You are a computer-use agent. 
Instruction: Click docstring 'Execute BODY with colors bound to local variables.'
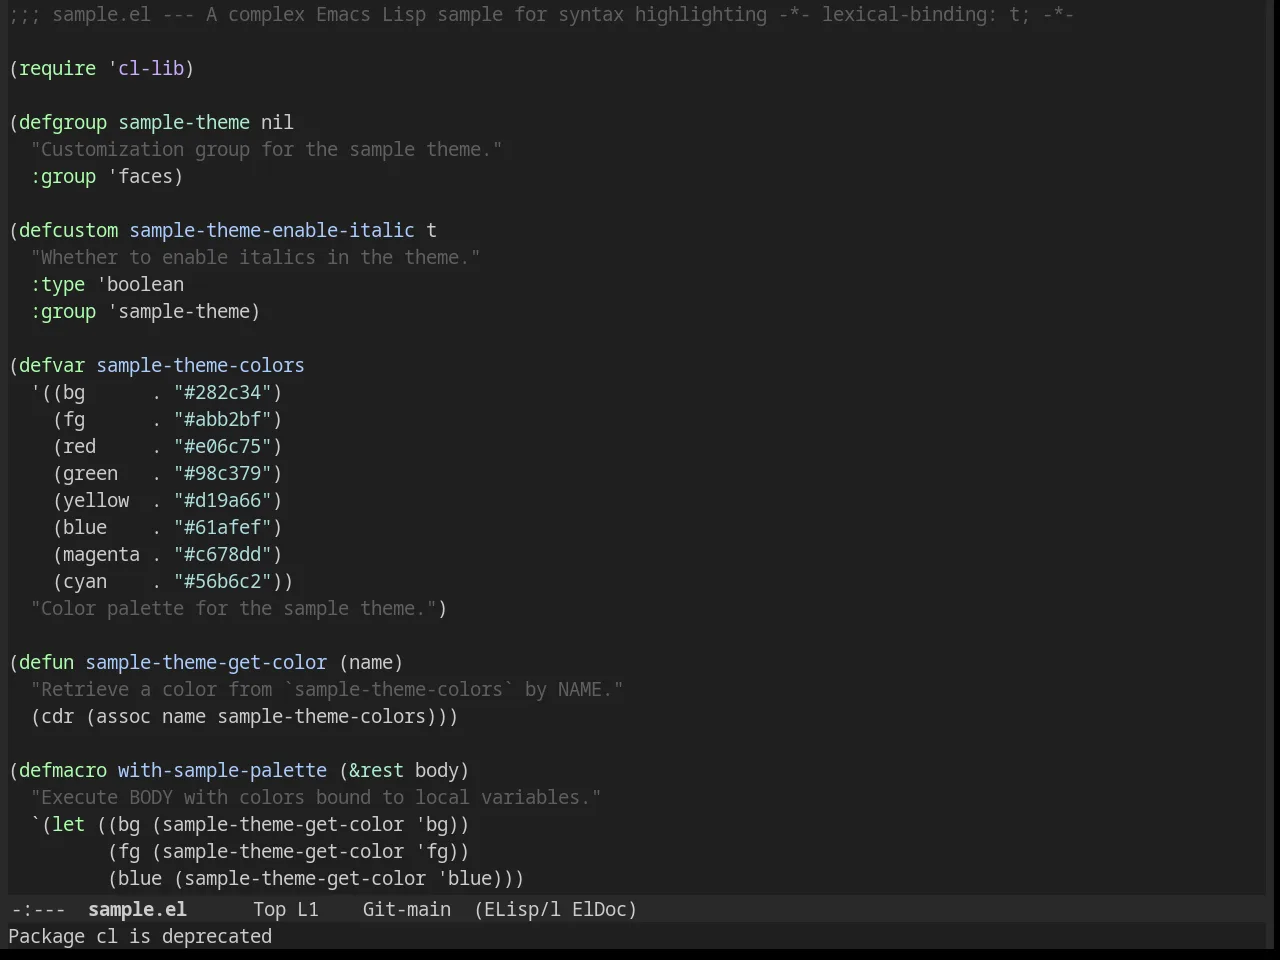pyautogui.click(x=316, y=797)
